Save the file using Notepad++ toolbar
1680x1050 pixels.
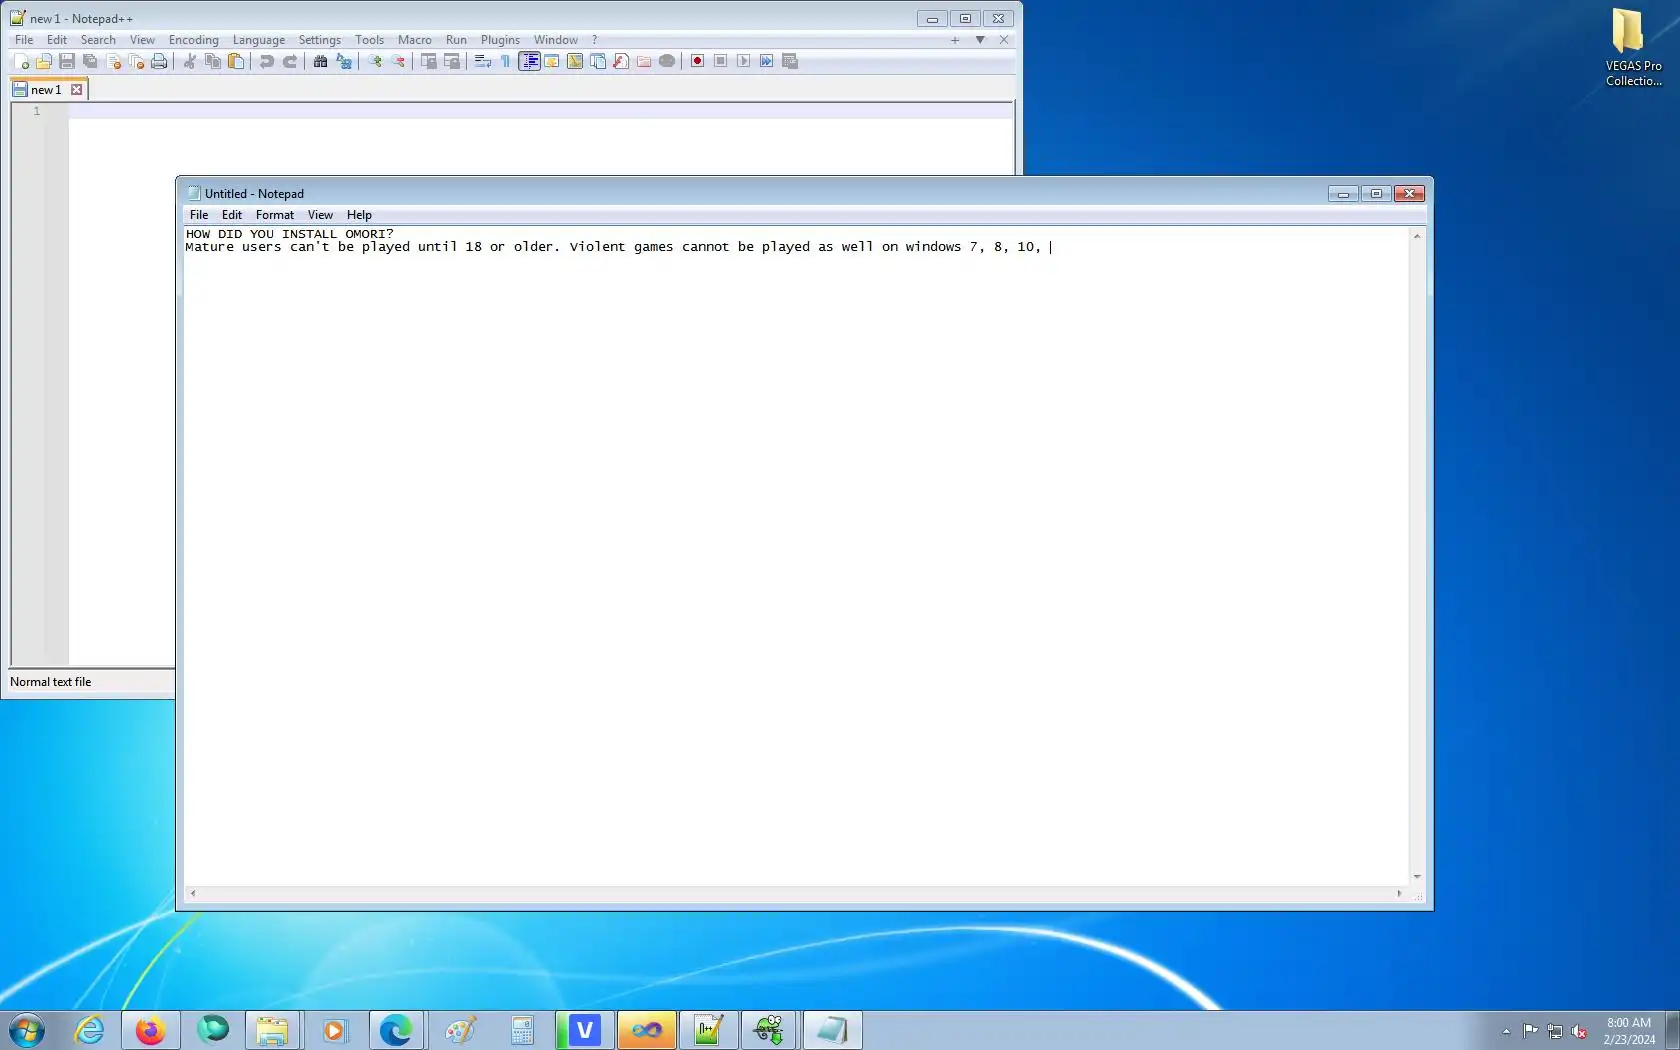pos(67,61)
